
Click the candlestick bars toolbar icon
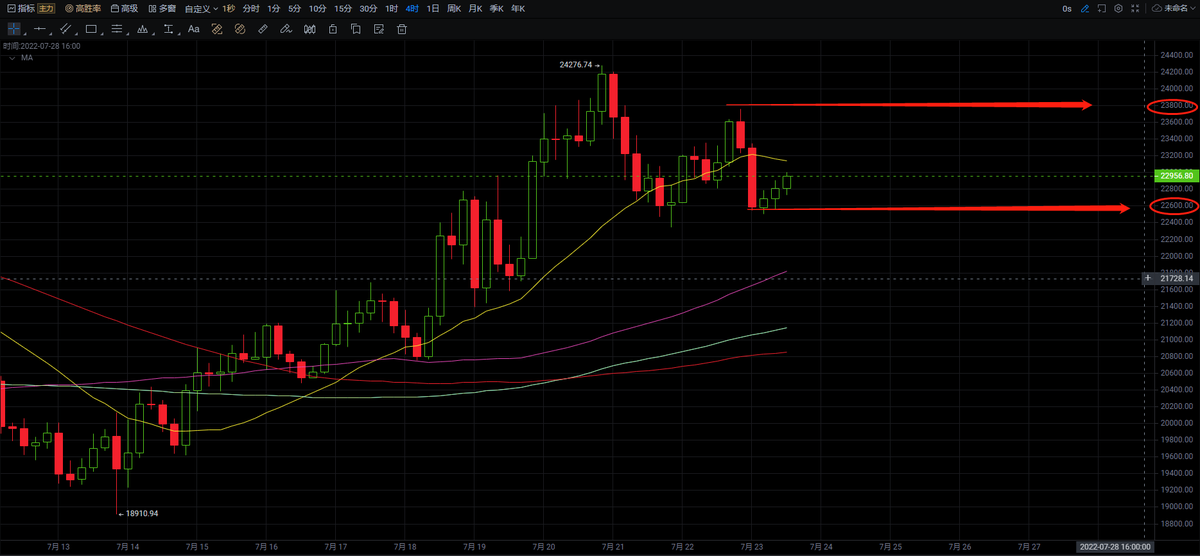310,29
